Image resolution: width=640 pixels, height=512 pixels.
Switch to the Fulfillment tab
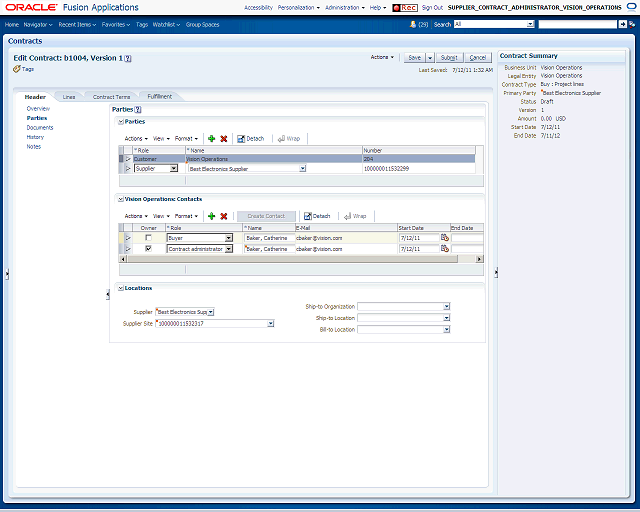click(x=160, y=97)
